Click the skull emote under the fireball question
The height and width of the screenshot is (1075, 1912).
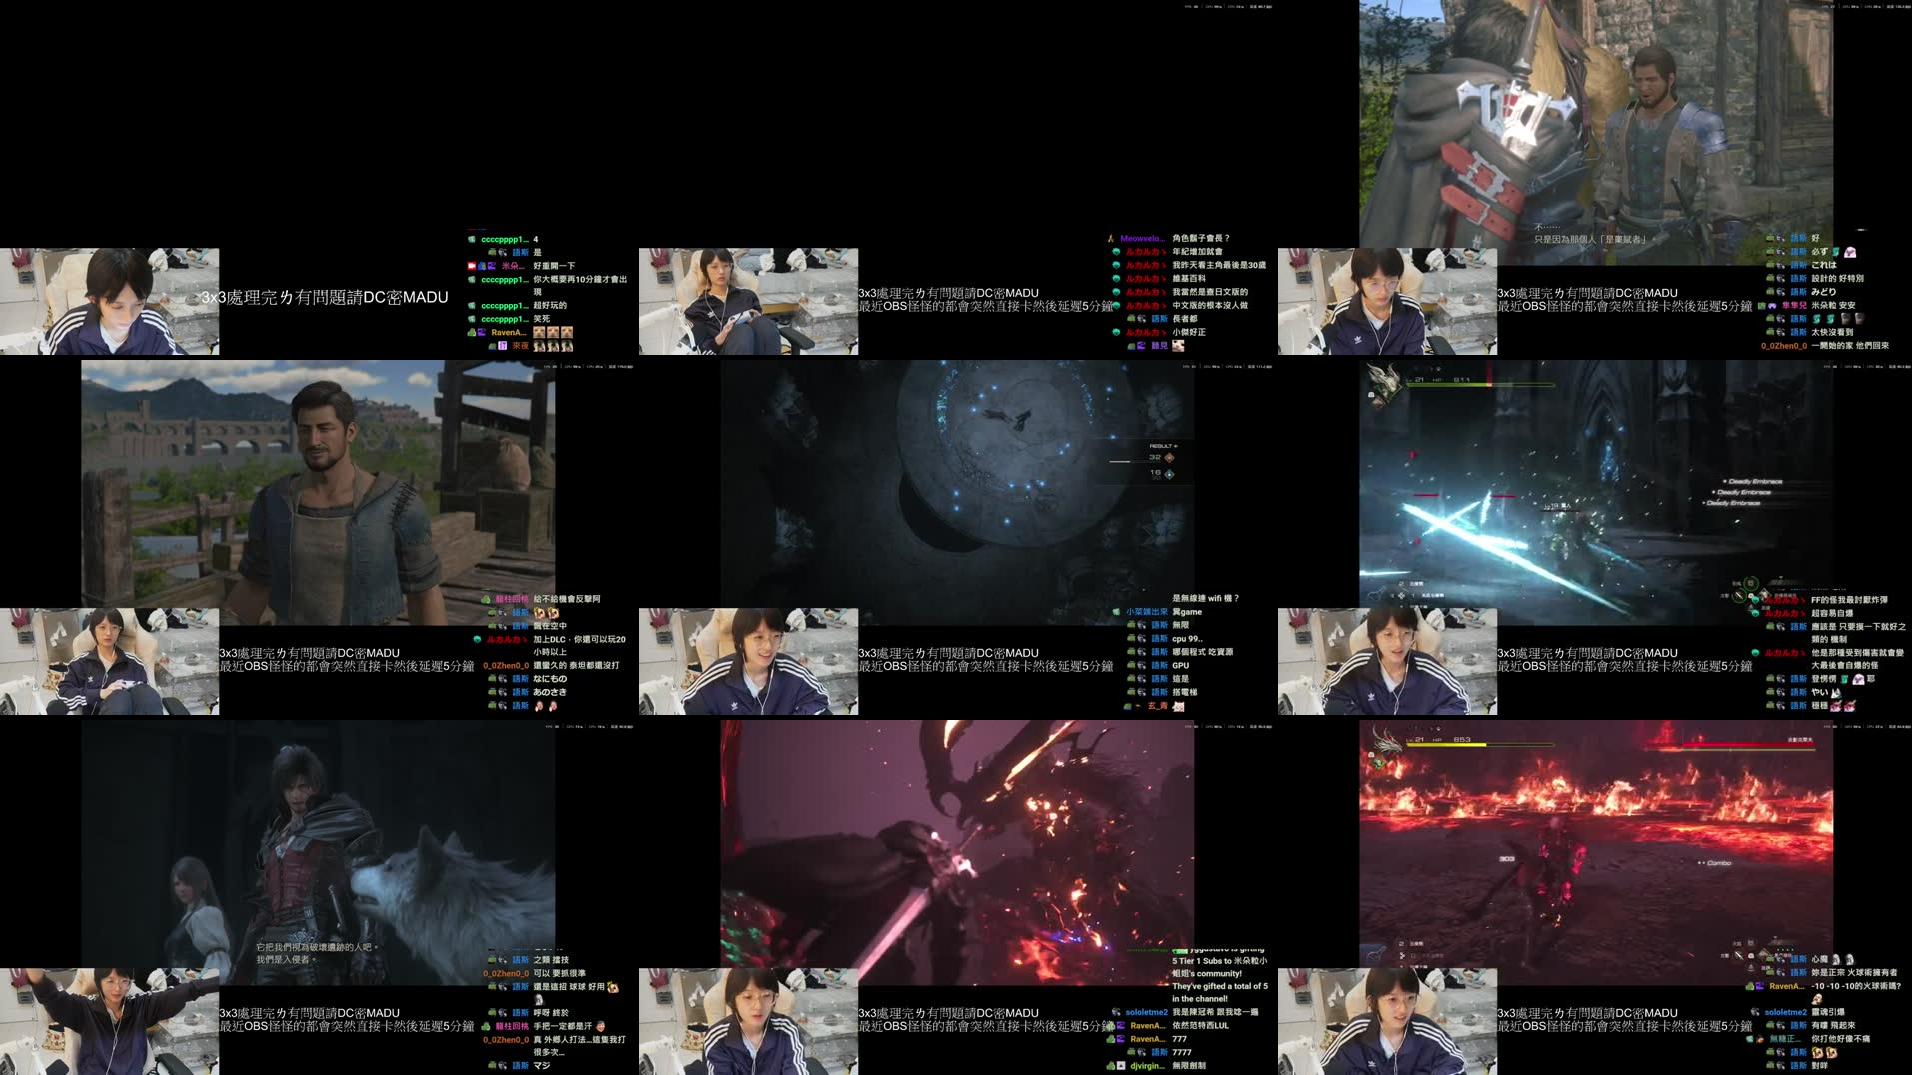coord(1817,999)
